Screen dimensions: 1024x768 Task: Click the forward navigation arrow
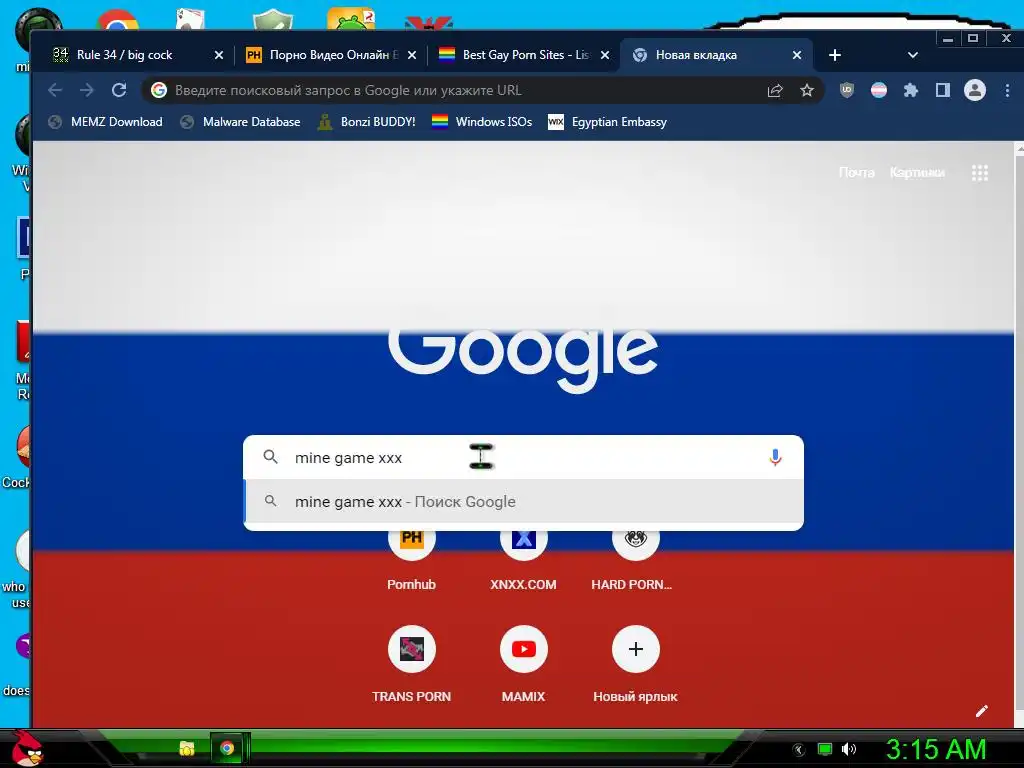(x=87, y=90)
